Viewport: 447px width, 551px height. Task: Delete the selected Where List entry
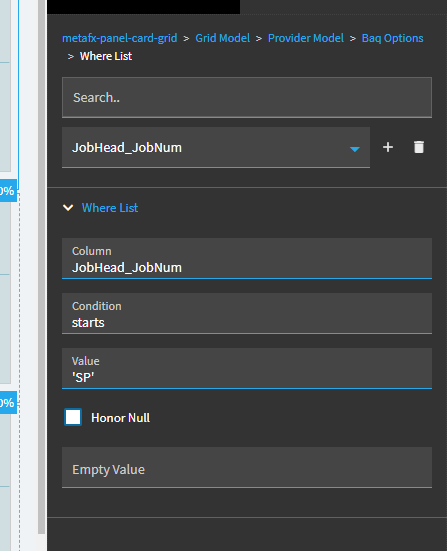pos(419,147)
